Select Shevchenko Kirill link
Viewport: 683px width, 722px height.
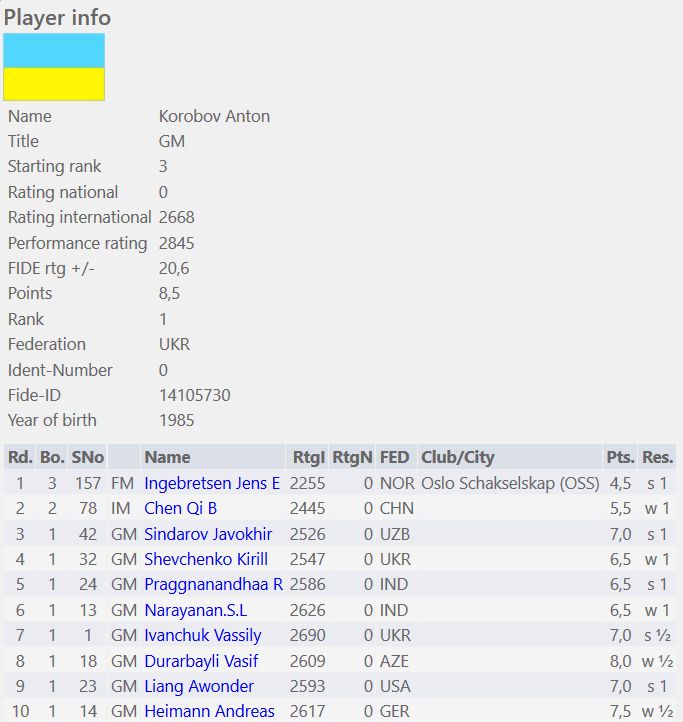(x=206, y=559)
